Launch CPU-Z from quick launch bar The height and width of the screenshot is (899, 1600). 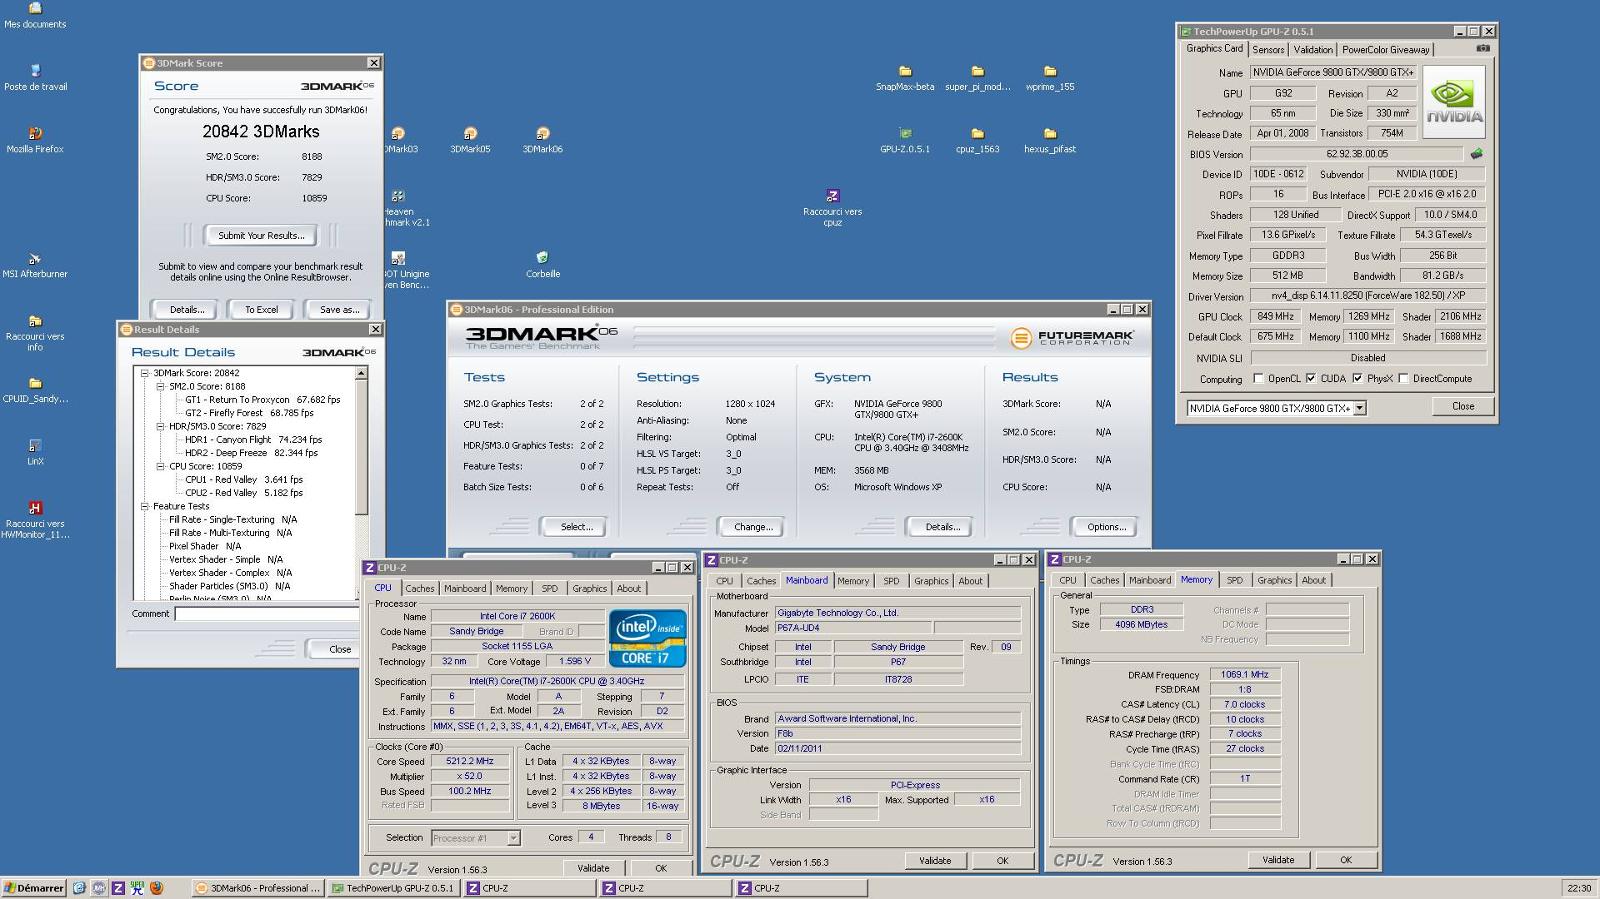[118, 888]
